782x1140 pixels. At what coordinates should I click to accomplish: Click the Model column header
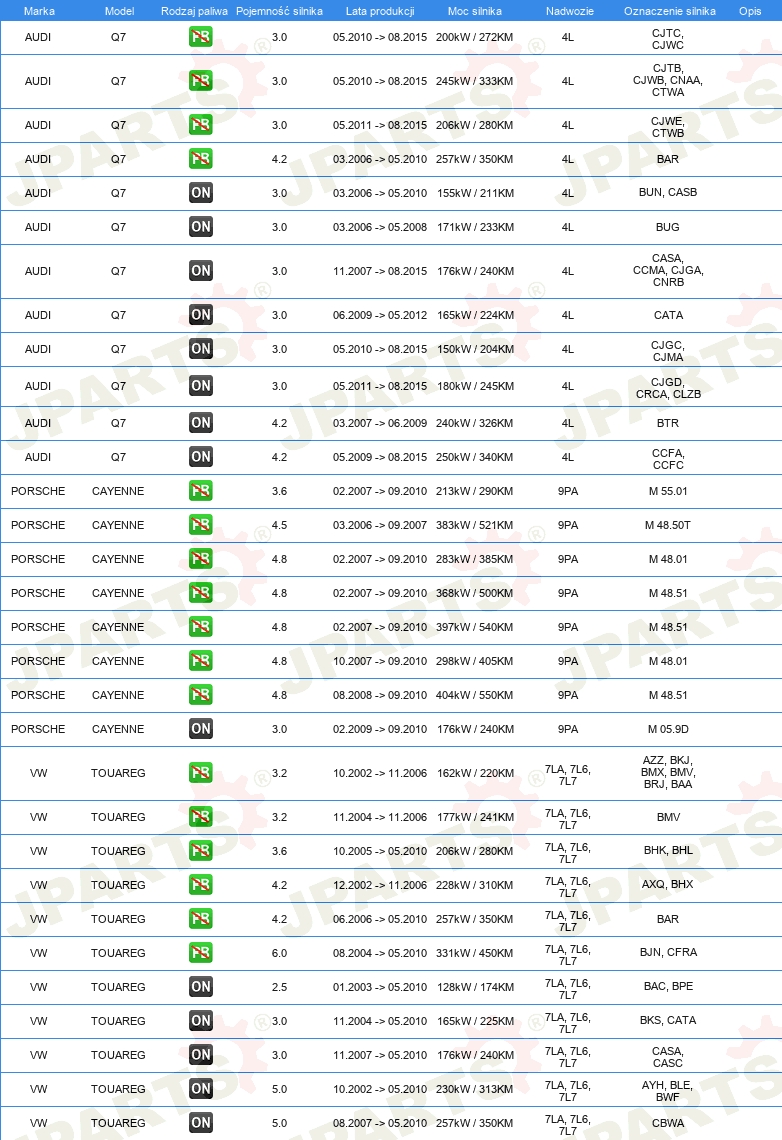pos(119,11)
